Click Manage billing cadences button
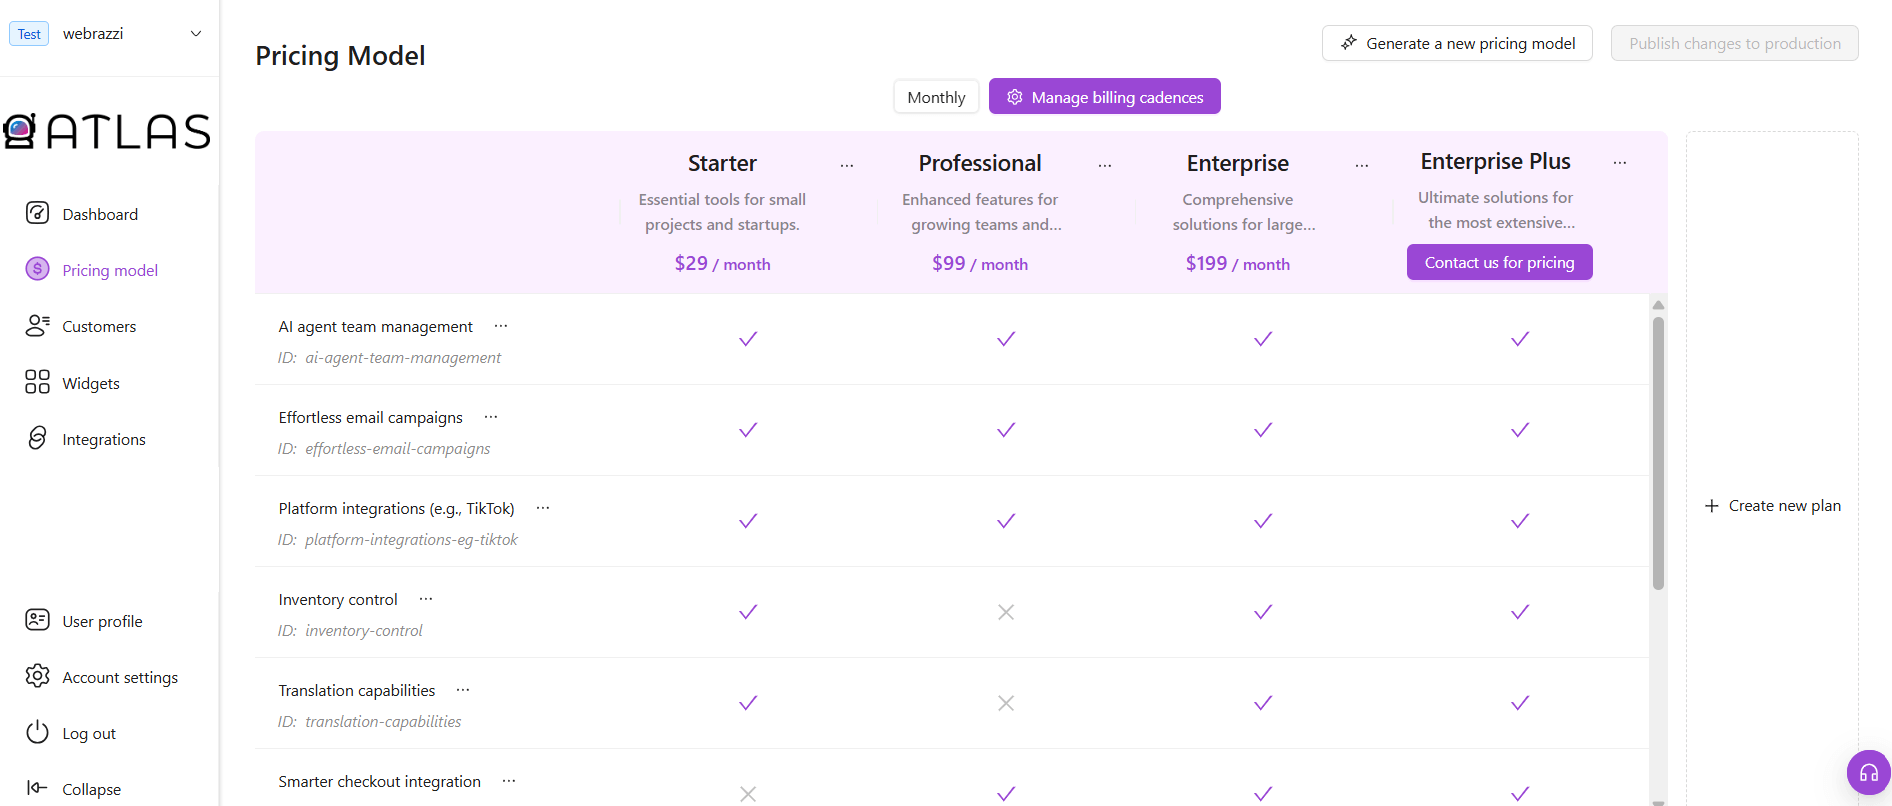Screen dimensions: 1892x806 [x=1104, y=97]
